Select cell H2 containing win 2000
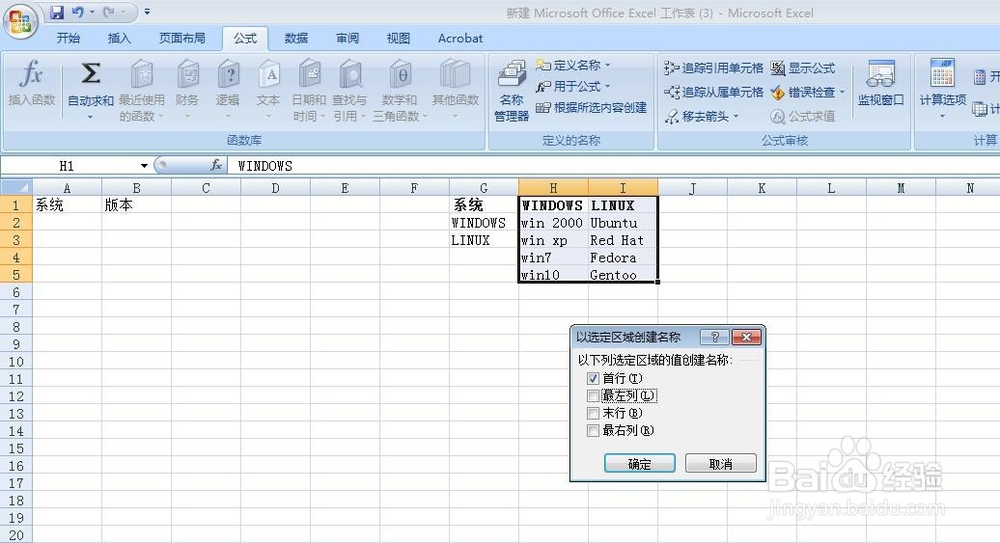1000x543 pixels. tap(553, 223)
